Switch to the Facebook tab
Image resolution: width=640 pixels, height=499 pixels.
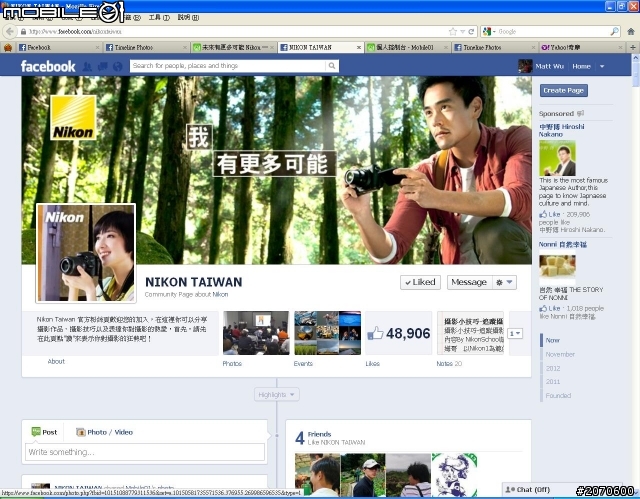[x=58, y=48]
